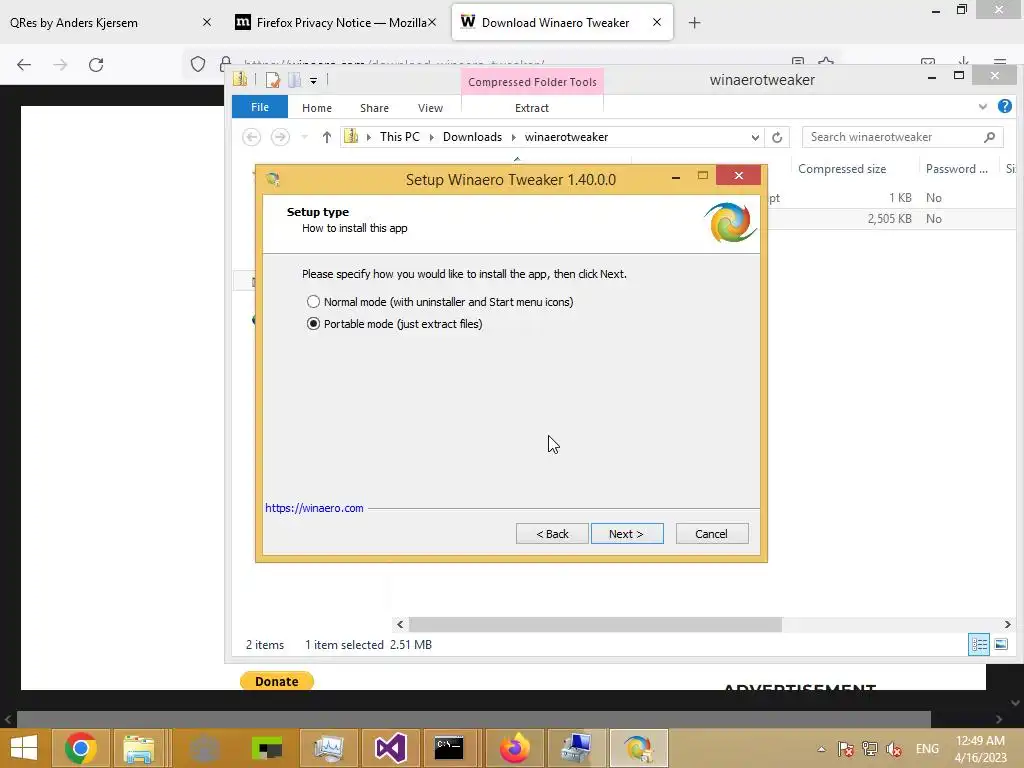Click Firefox tracking protection shield icon
Image resolution: width=1024 pixels, height=768 pixels.
(198, 64)
